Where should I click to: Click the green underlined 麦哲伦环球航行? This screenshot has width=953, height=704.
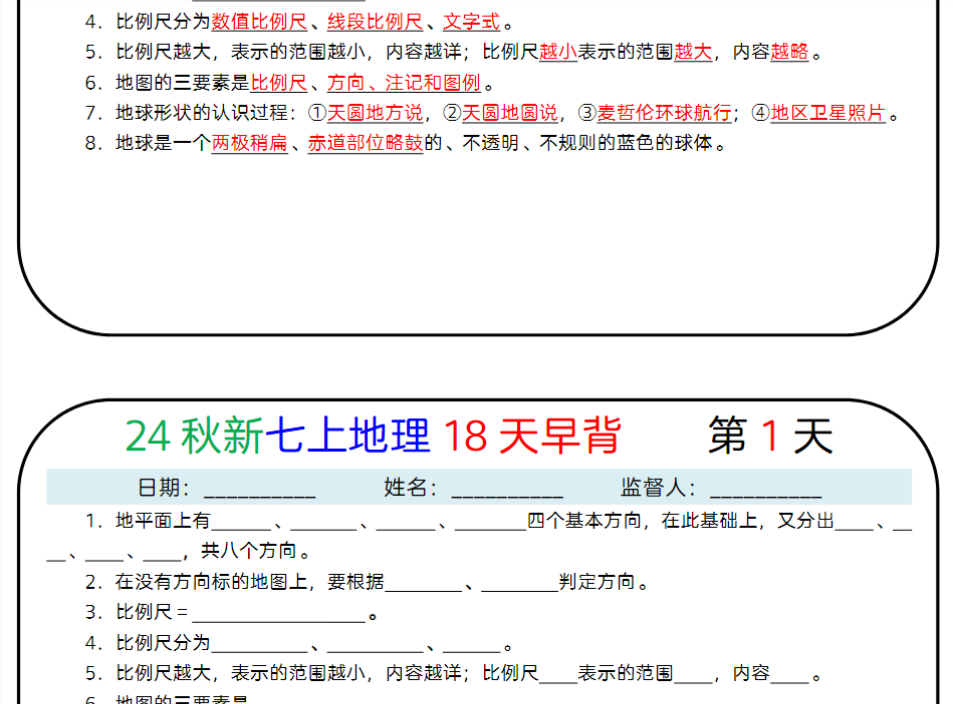[655, 113]
